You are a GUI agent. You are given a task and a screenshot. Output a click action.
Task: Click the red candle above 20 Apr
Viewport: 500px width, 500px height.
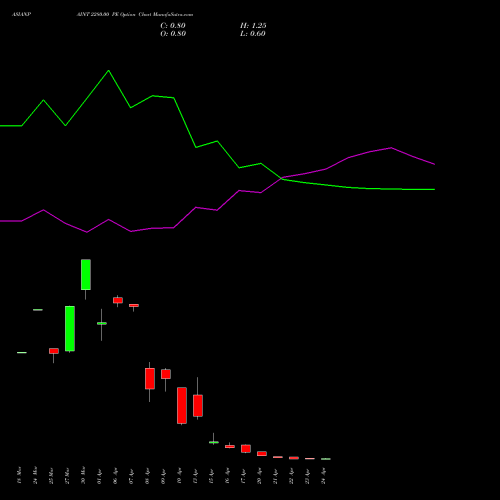click(262, 453)
